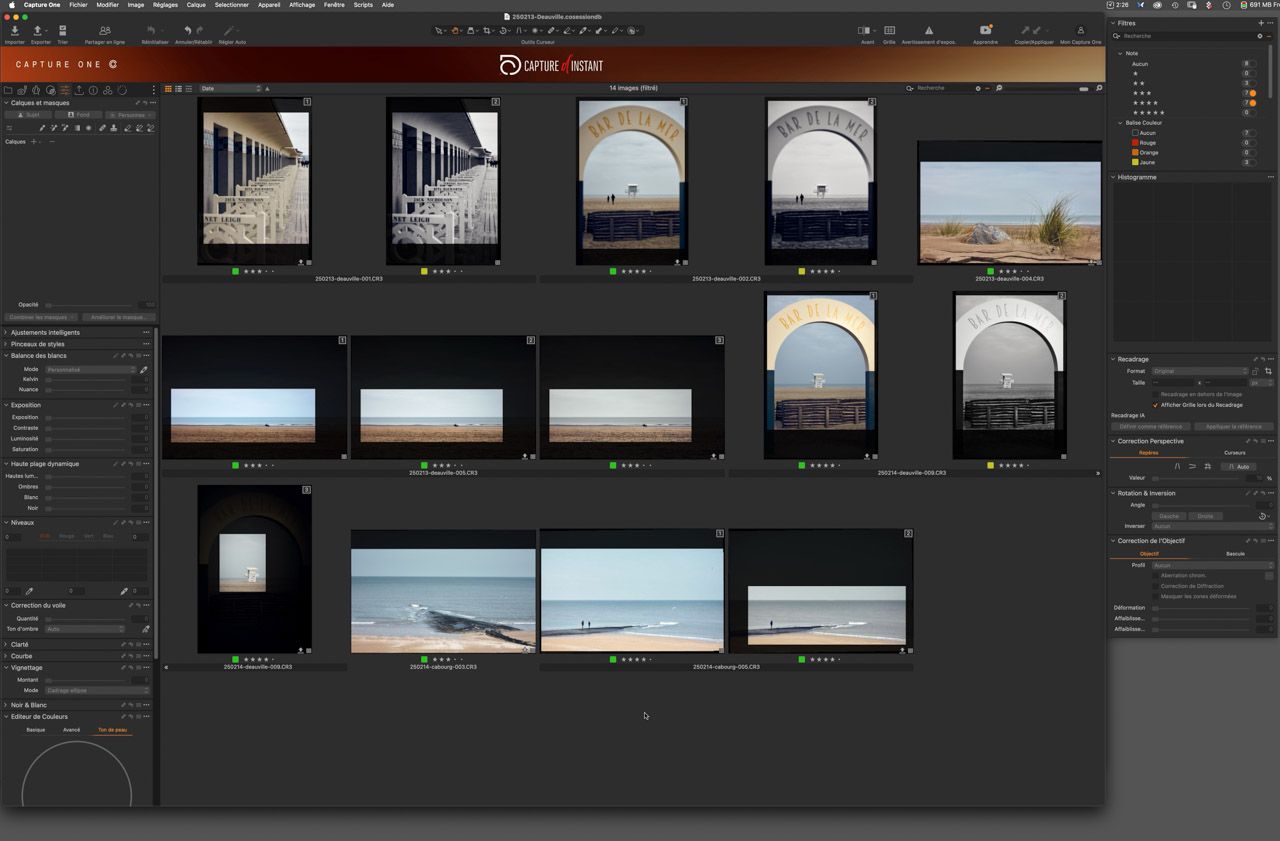Uncheck Afficher Grille lors du Recadrage

[1156, 405]
